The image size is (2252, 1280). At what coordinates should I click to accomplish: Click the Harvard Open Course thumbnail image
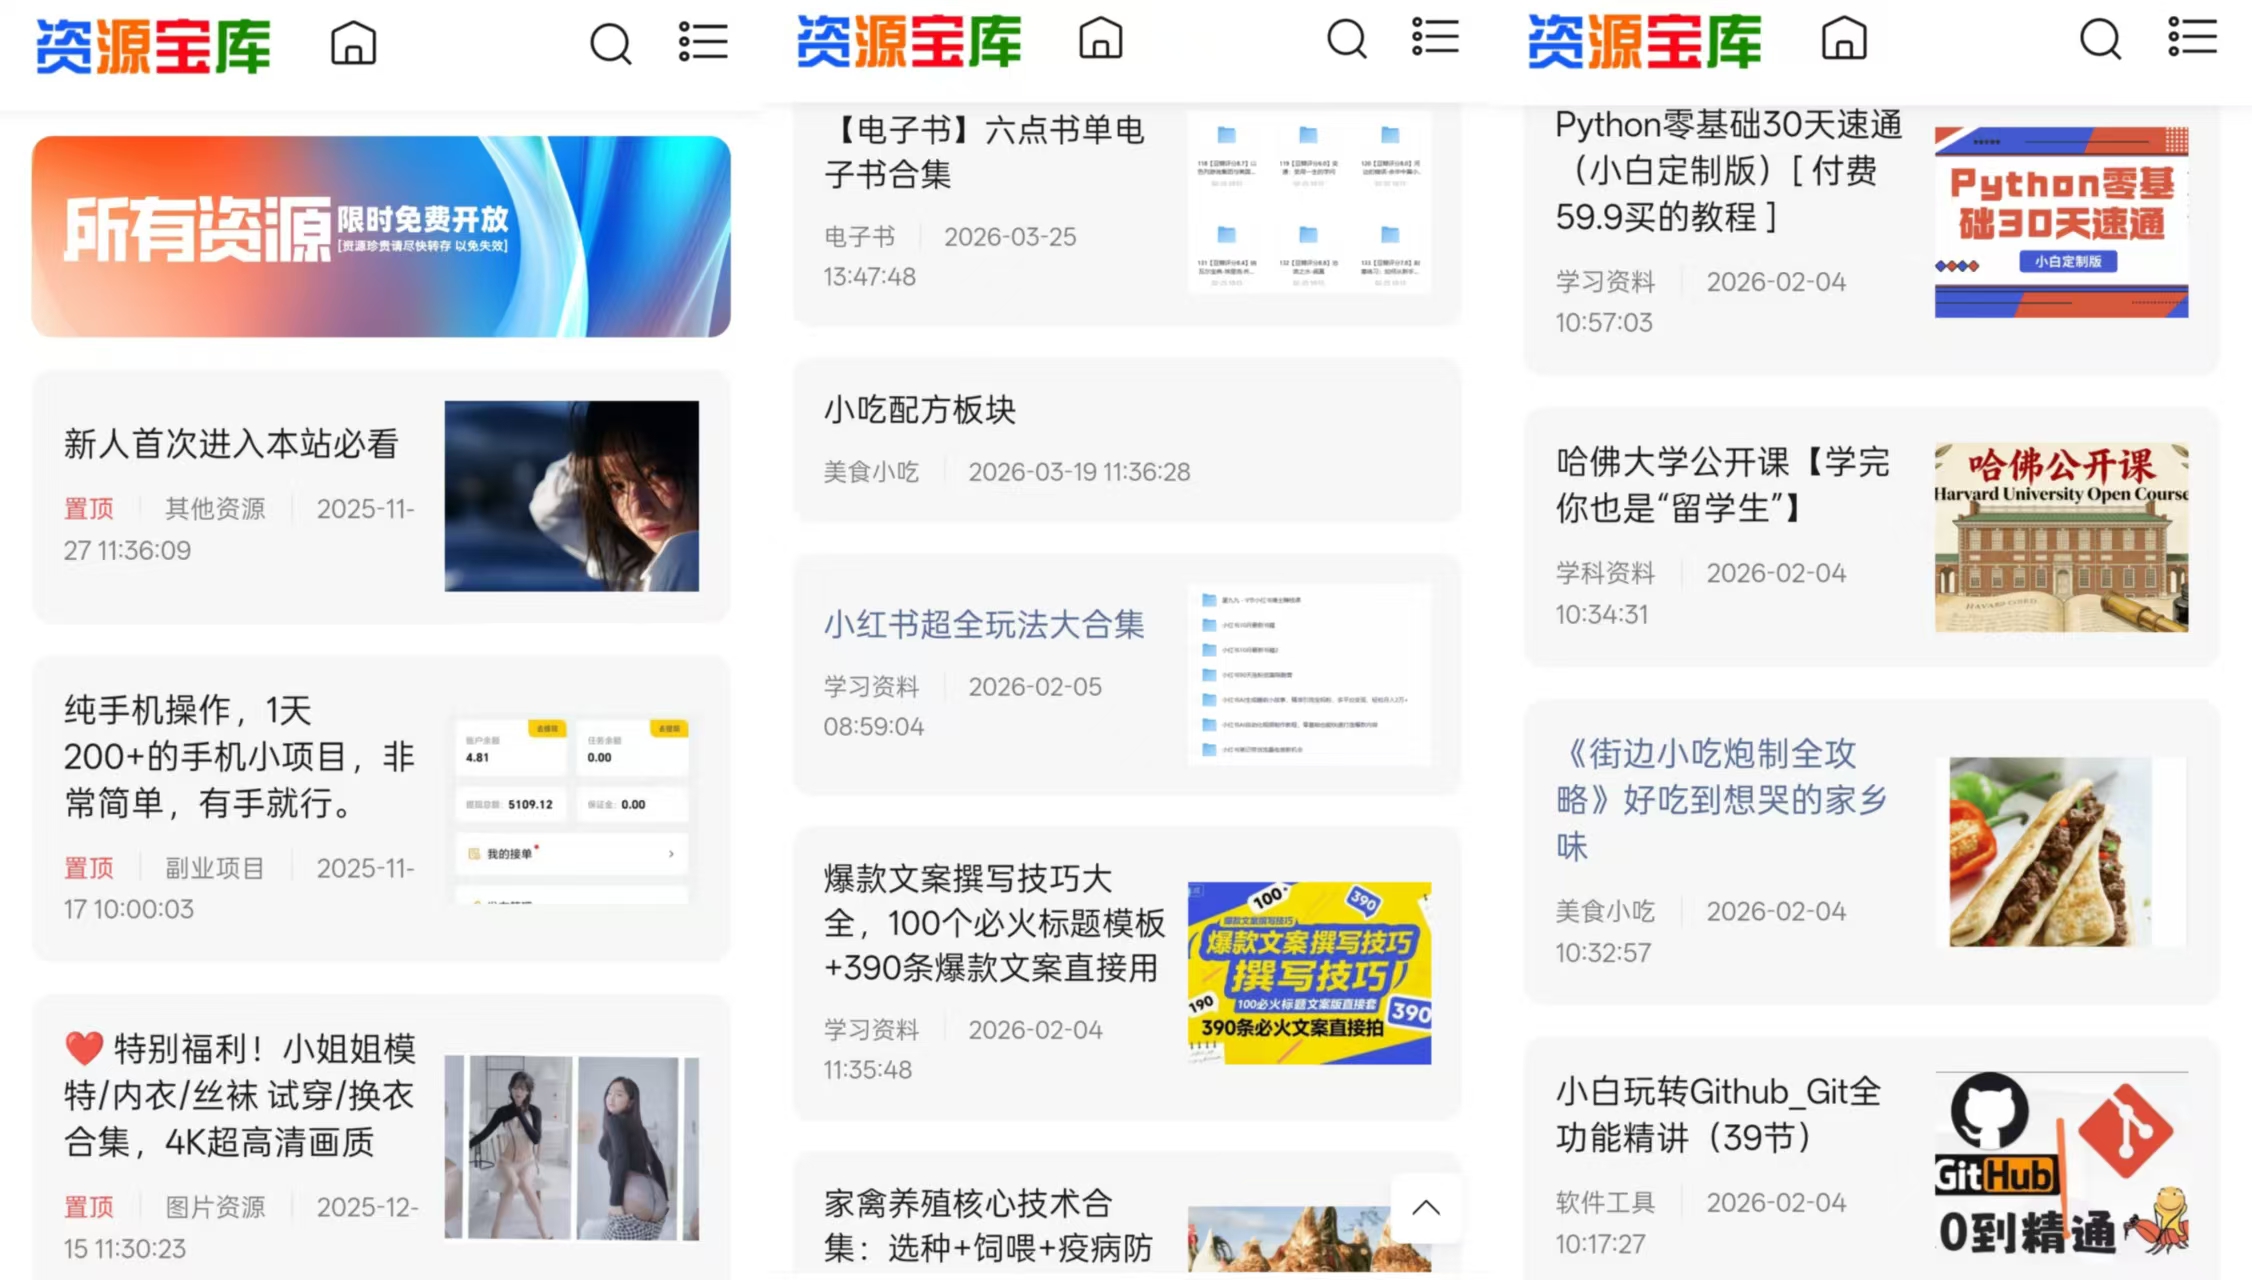click(2061, 537)
